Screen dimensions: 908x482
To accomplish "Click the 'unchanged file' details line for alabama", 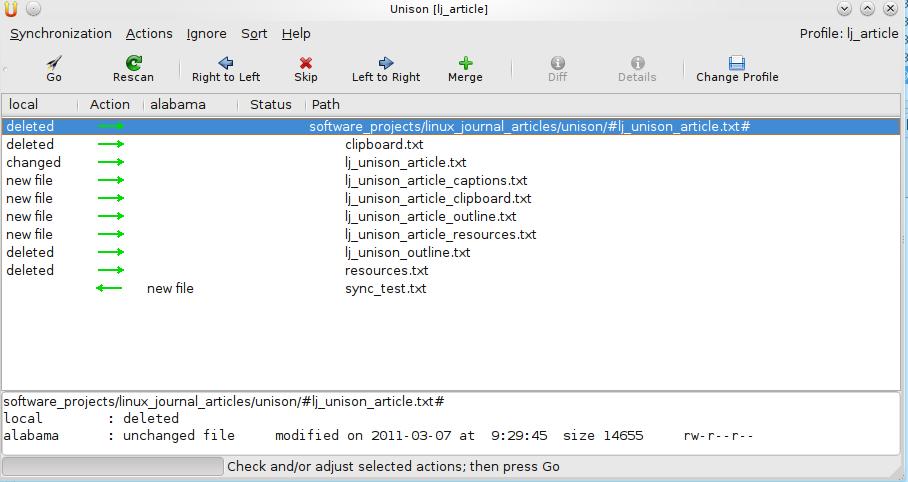I will click(378, 435).
